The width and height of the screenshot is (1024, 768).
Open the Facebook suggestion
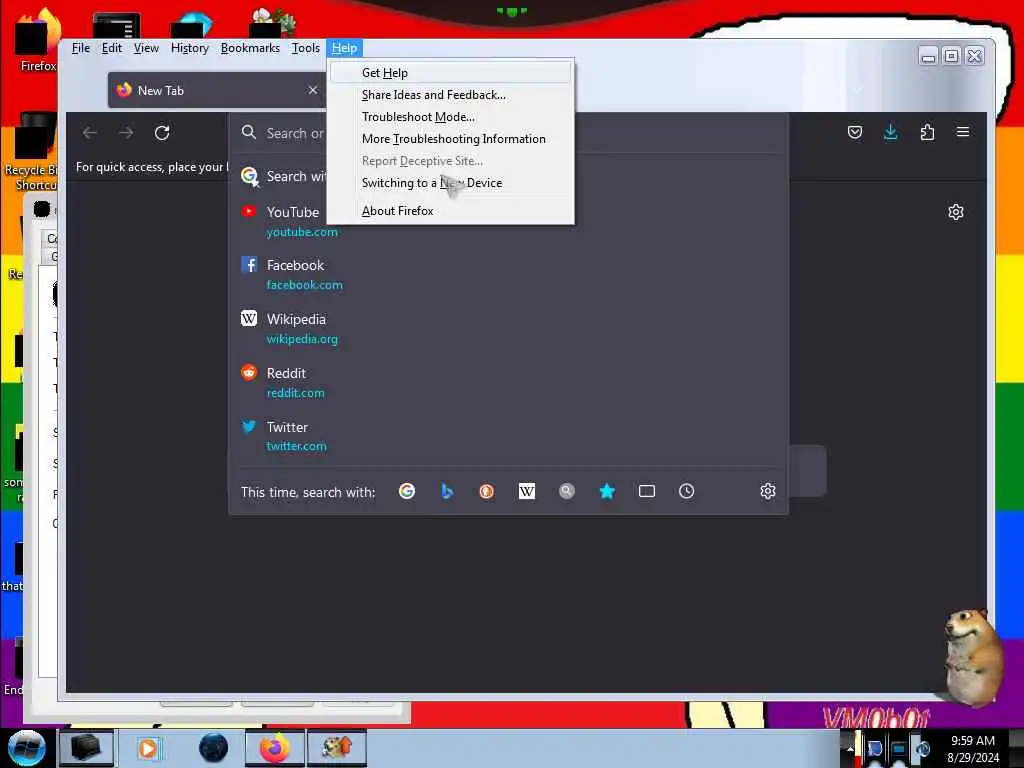click(509, 275)
